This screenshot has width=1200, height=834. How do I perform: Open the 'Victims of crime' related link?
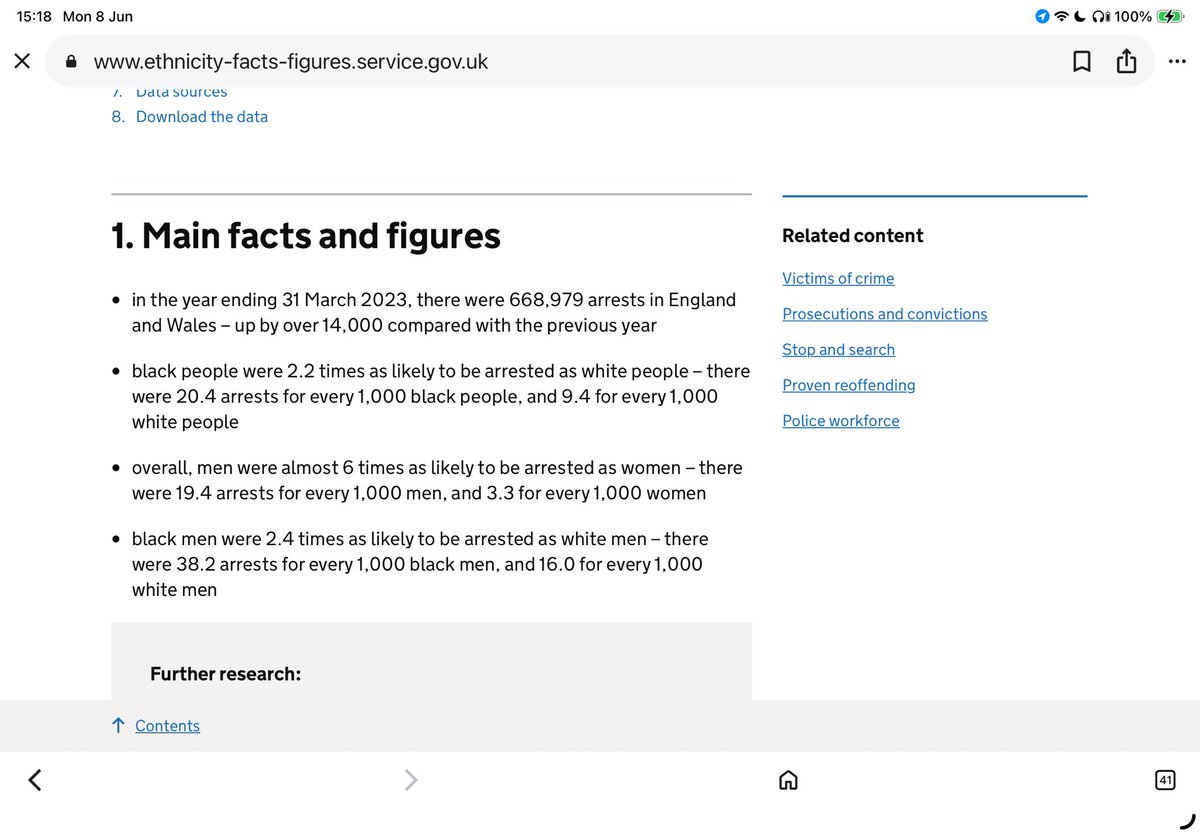[x=838, y=278]
